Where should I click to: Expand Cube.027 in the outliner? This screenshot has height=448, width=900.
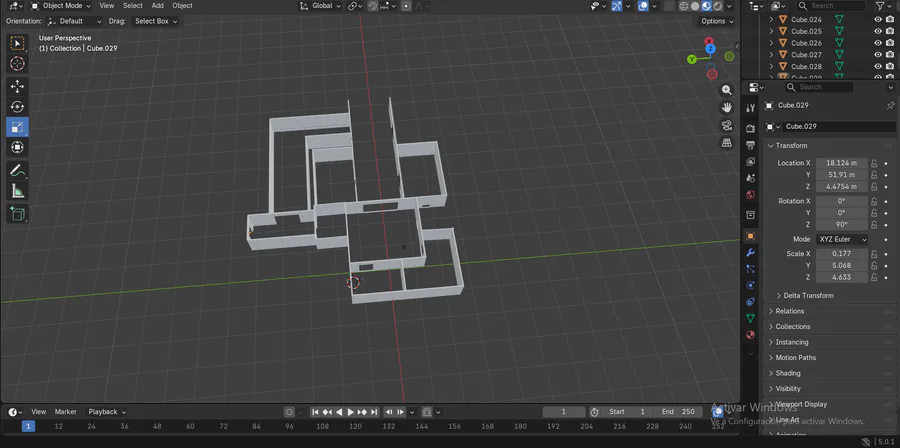(x=771, y=55)
